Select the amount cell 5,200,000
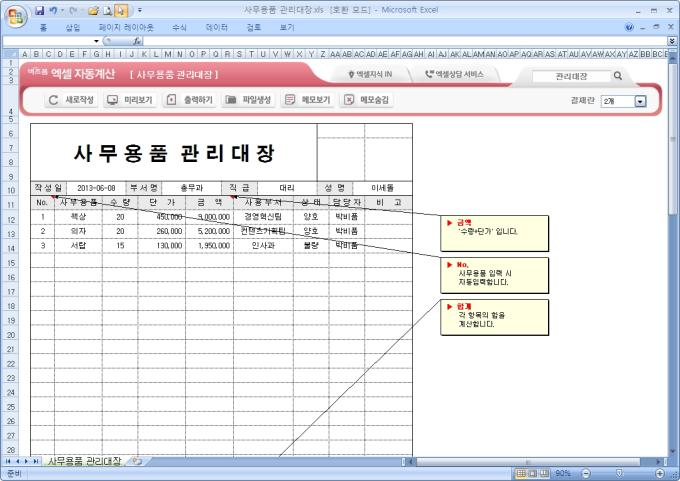Screen dimensions: 680x481 tap(209, 231)
